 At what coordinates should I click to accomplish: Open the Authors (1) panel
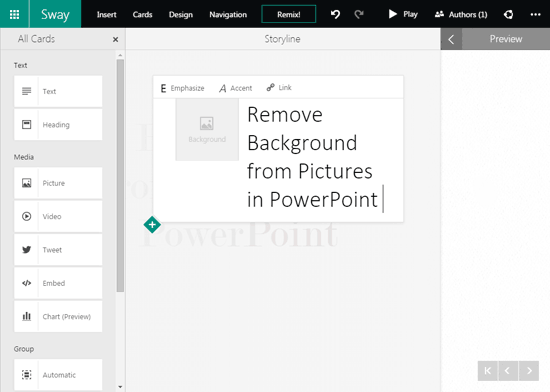[461, 15]
